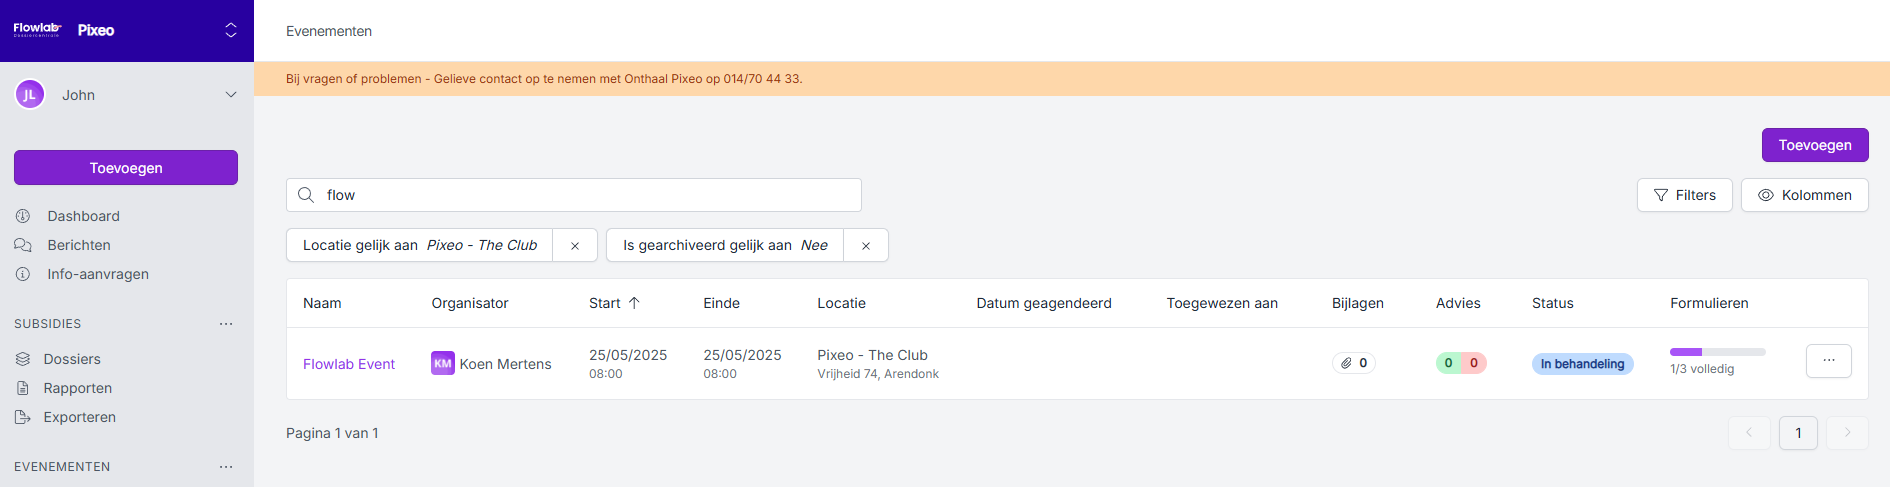The width and height of the screenshot is (1890, 487).
Task: Open the Evenementen section options menu
Action: click(x=226, y=467)
